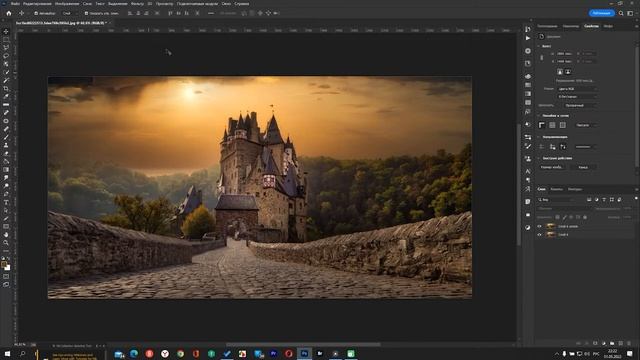Toggle lock transparent pixels

pos(558,217)
